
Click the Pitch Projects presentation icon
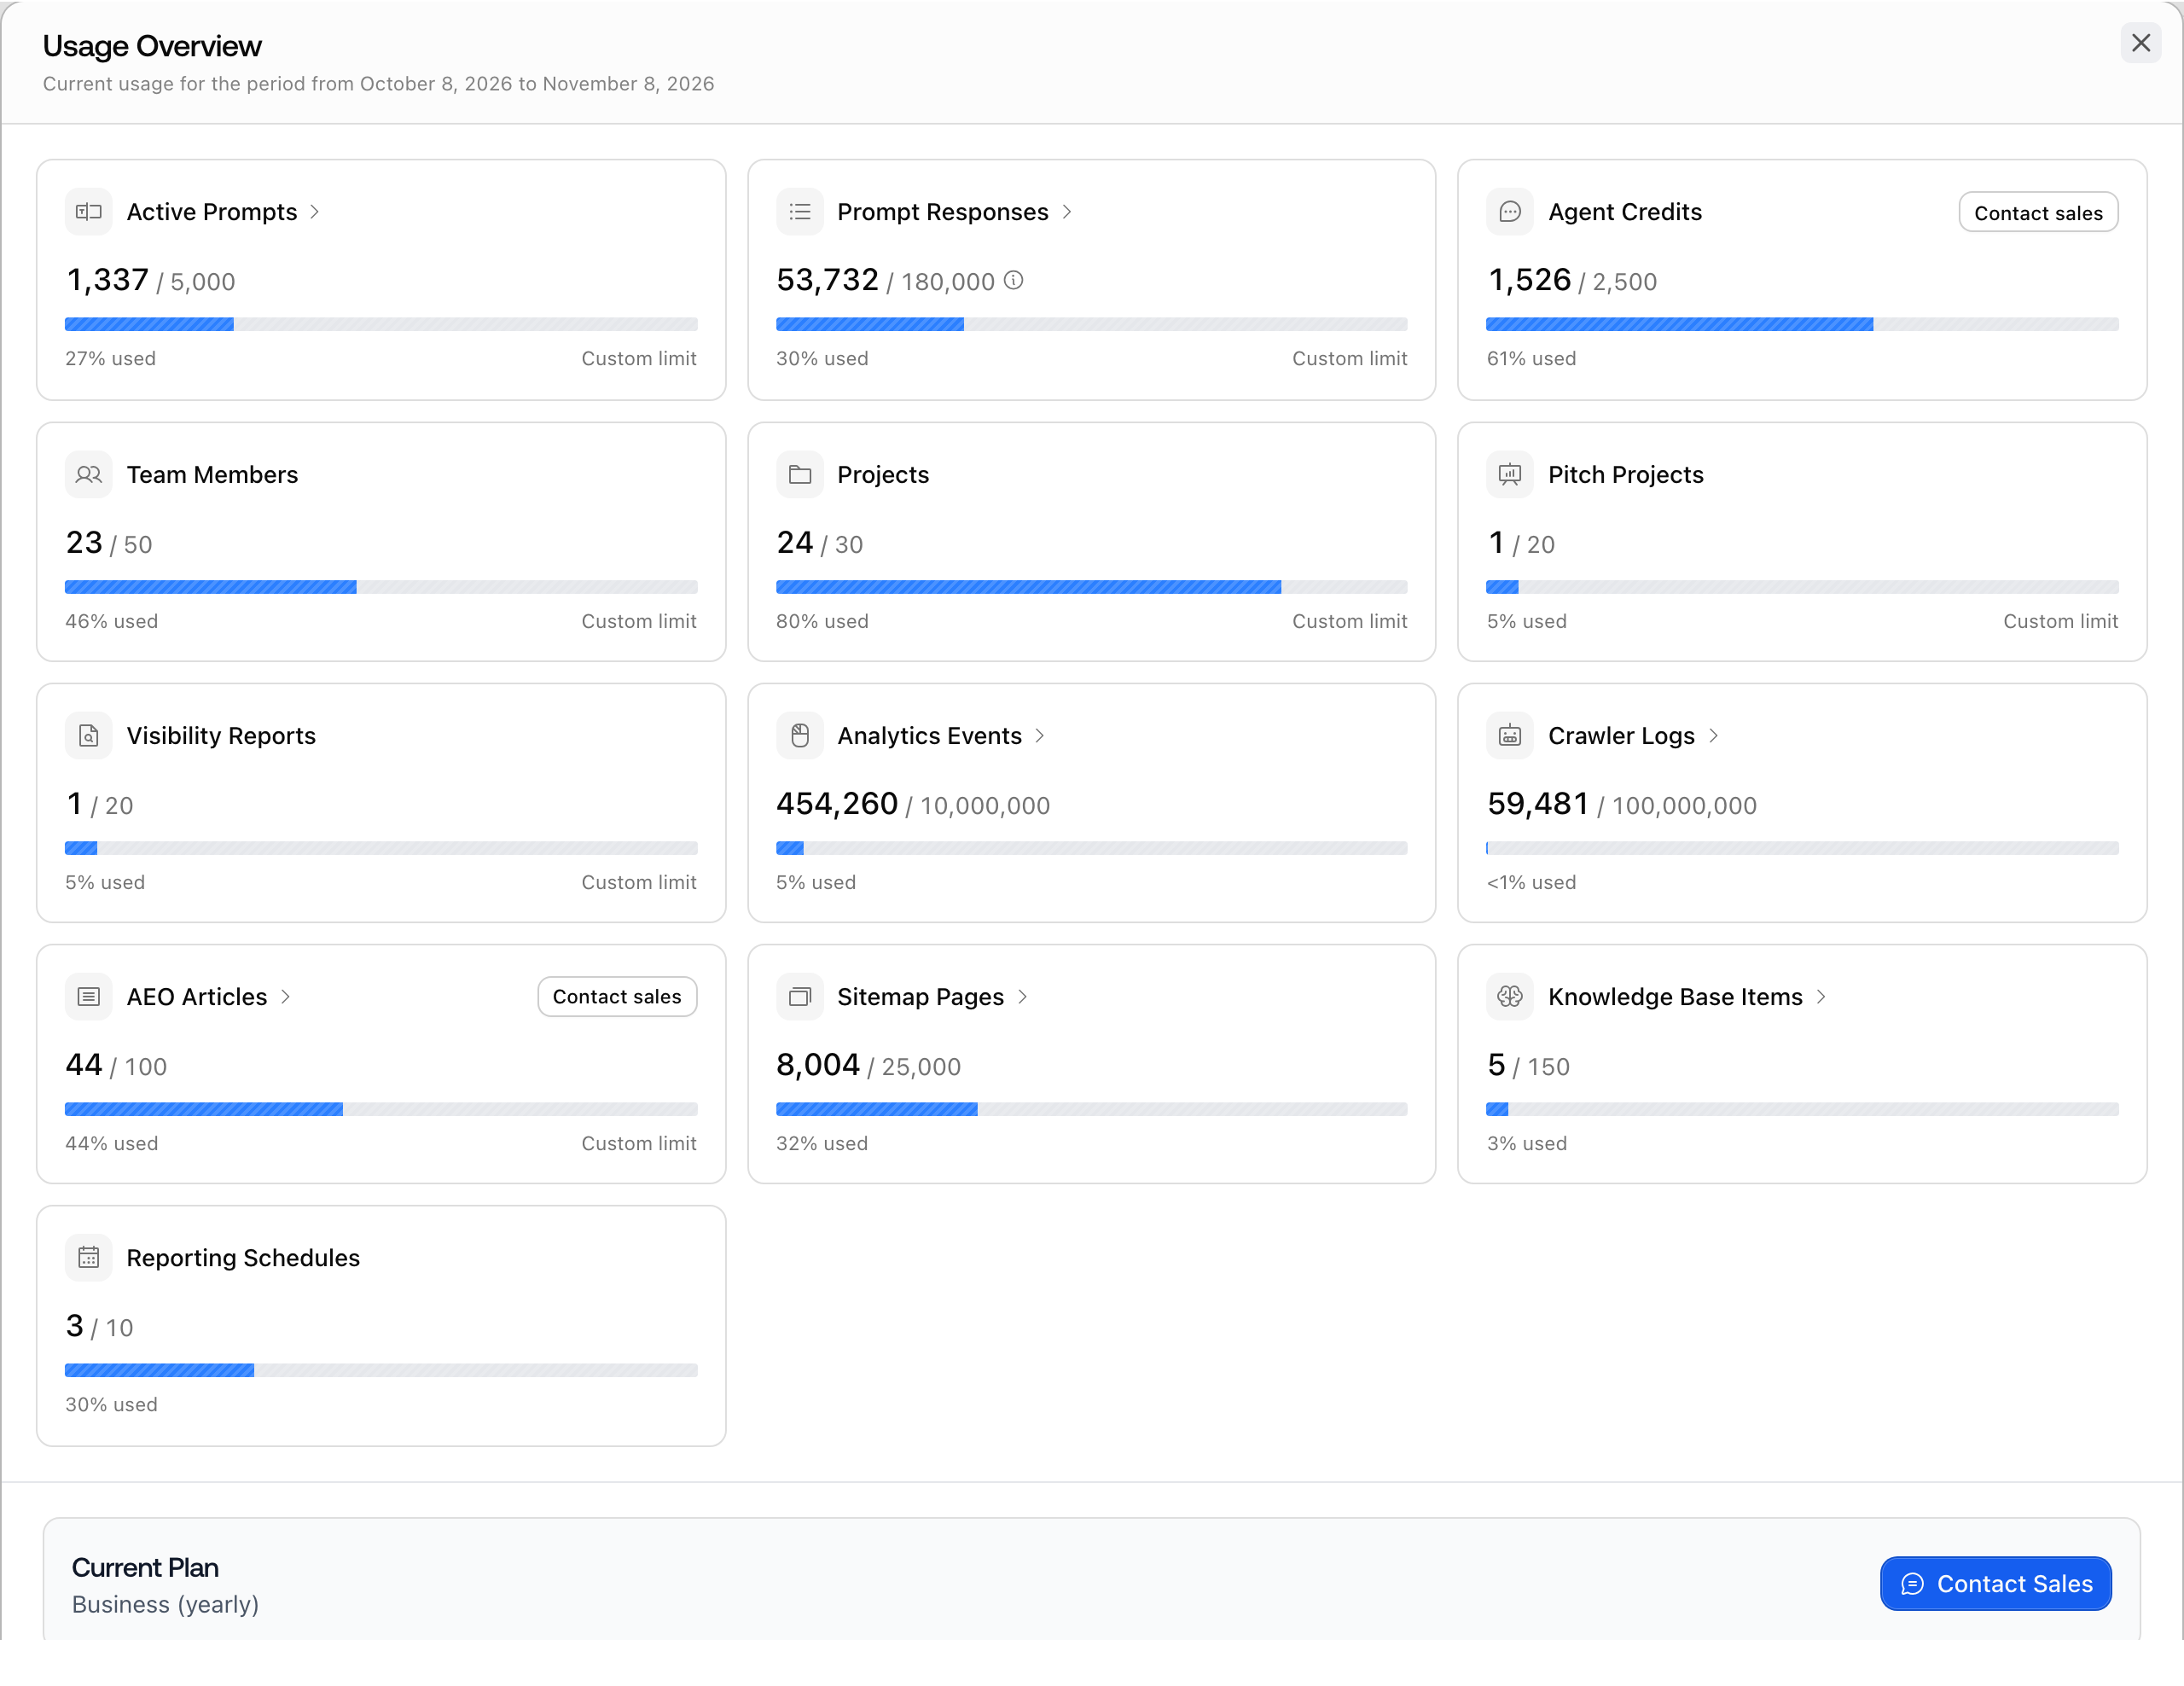[1510, 475]
